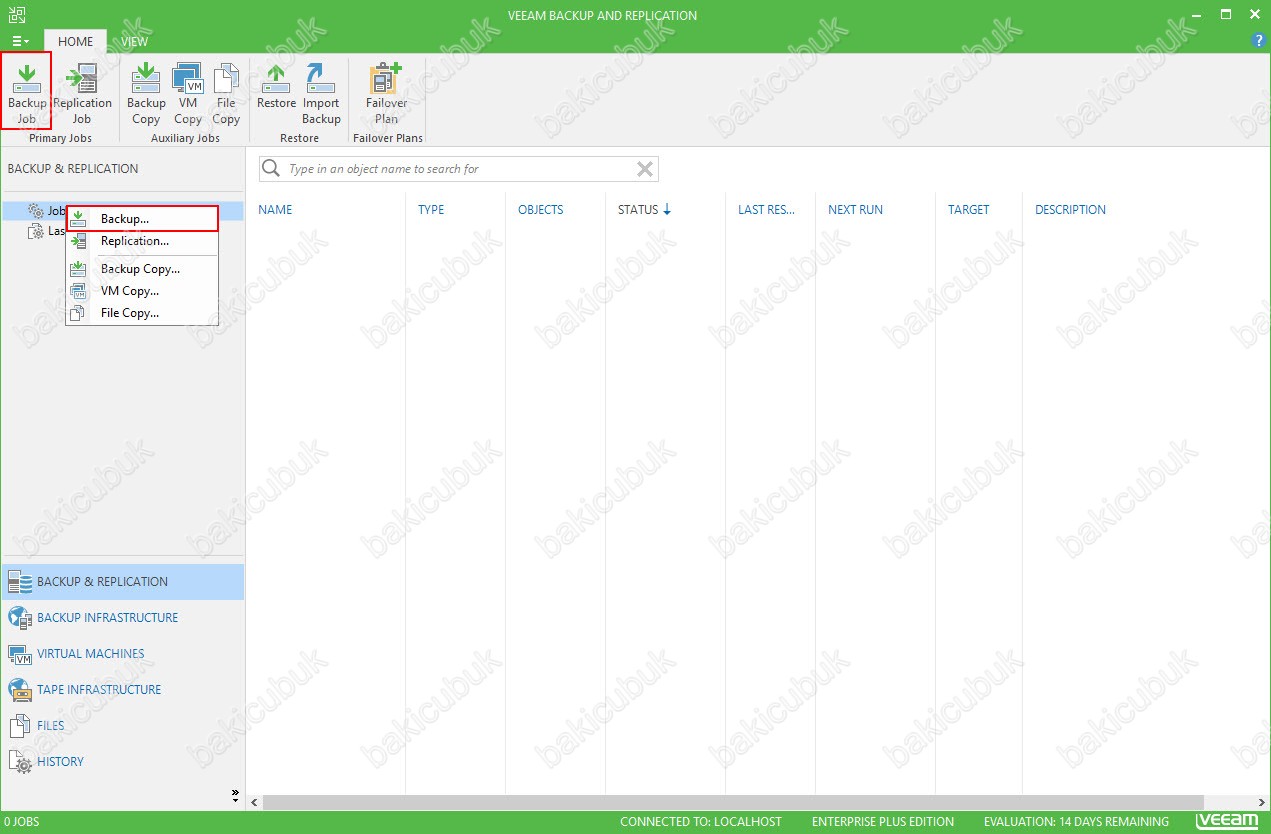Open the help question mark icon
Image resolution: width=1271 pixels, height=834 pixels.
[1259, 41]
